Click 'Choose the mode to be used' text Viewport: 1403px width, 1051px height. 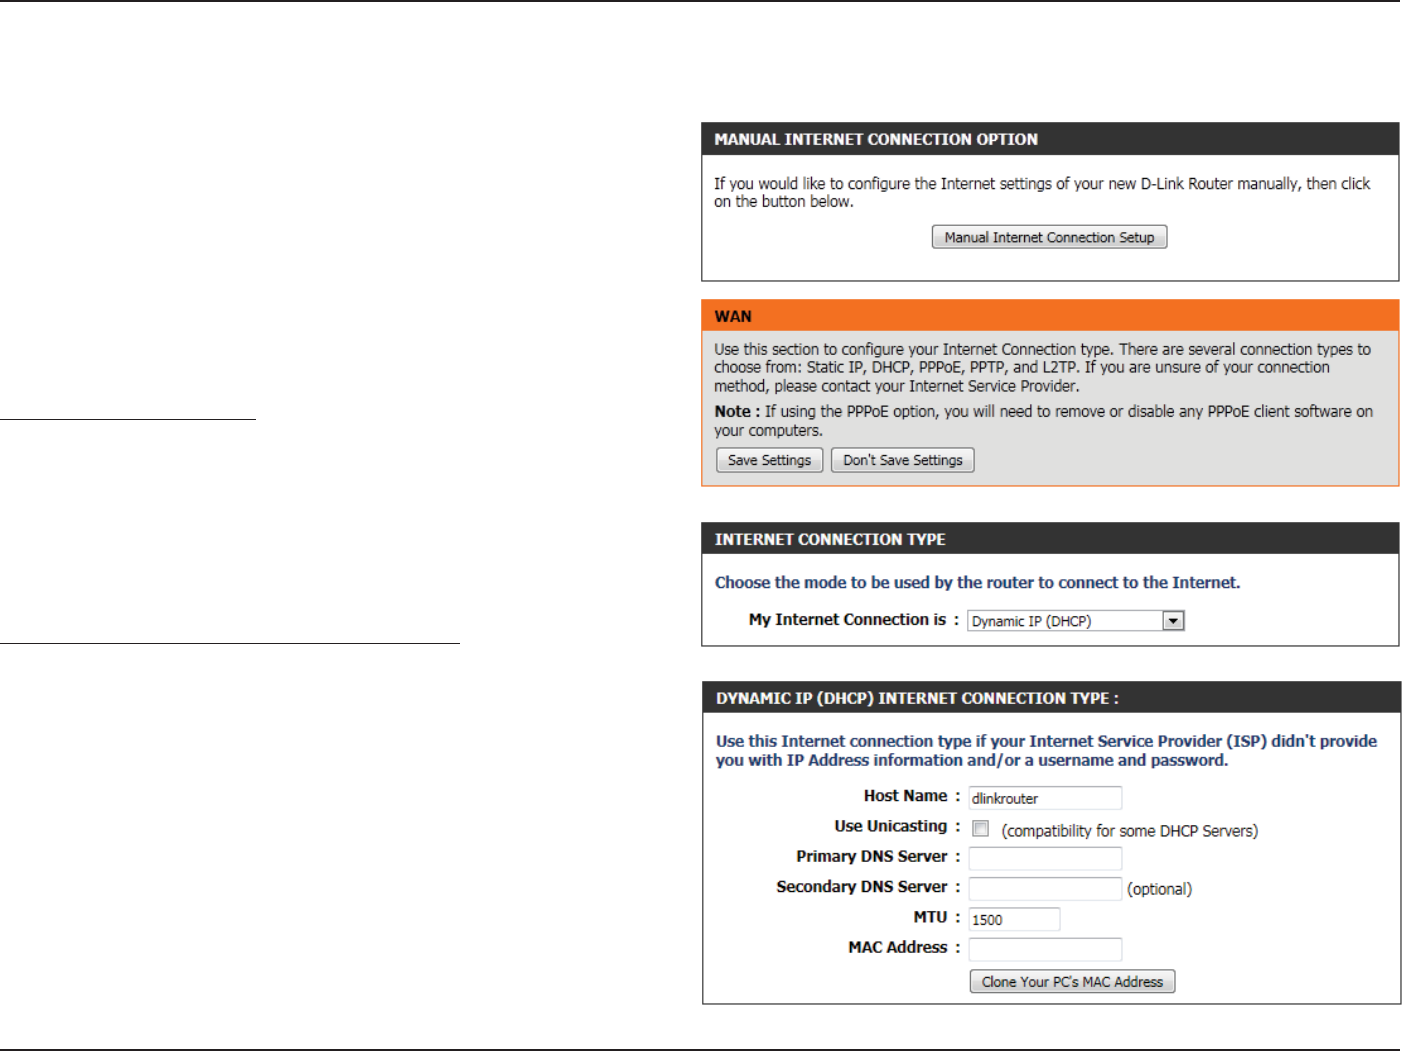(x=977, y=583)
